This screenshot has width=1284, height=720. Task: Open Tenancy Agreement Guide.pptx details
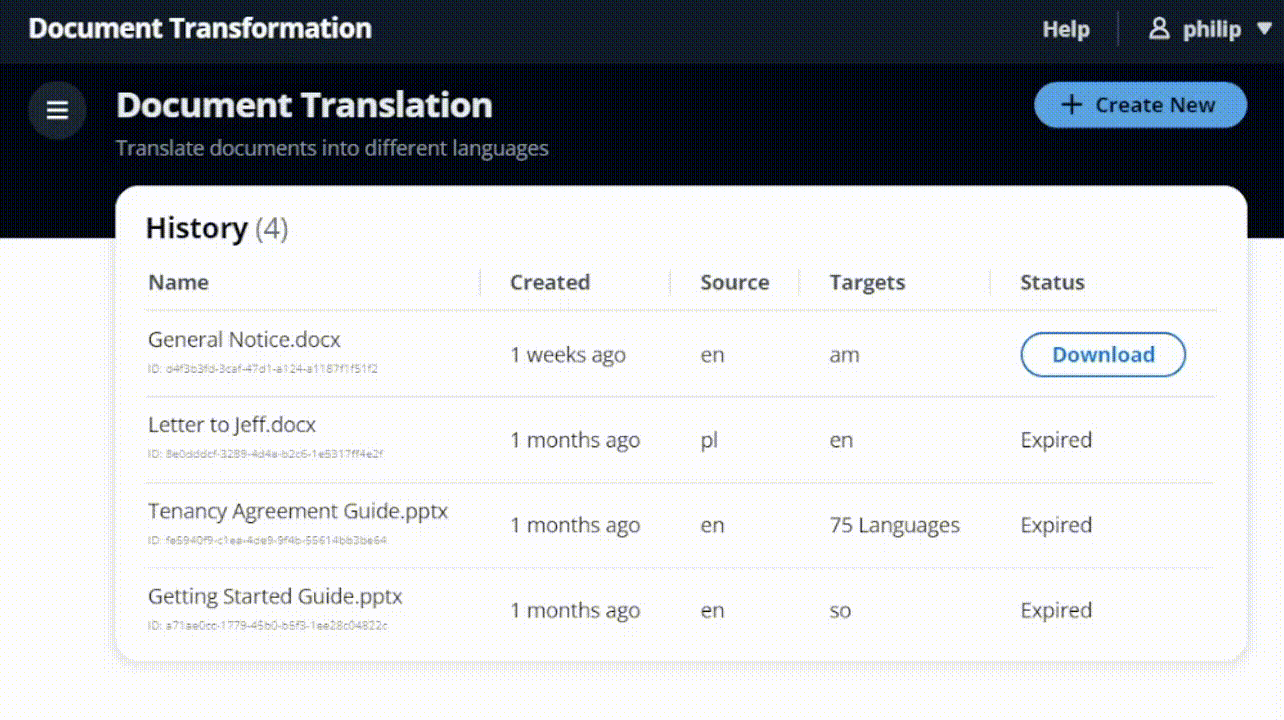tap(298, 511)
